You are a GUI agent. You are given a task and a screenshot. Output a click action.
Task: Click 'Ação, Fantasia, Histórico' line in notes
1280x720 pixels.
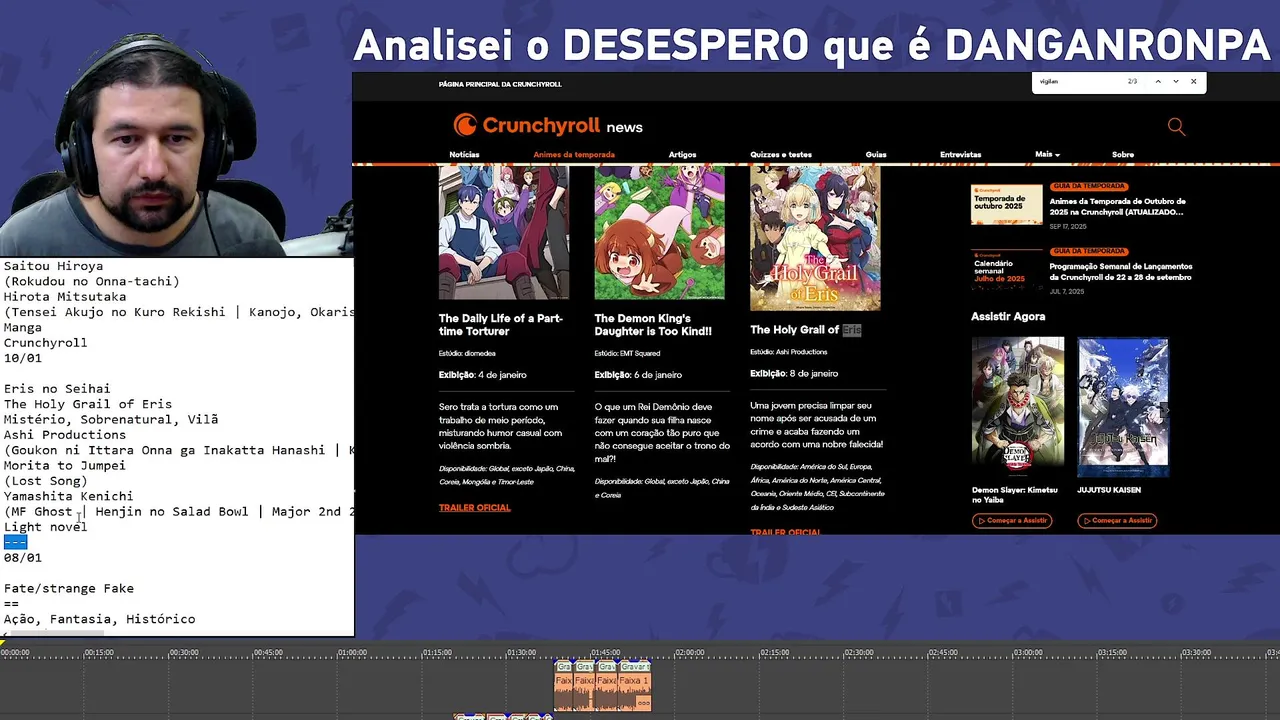(99, 620)
